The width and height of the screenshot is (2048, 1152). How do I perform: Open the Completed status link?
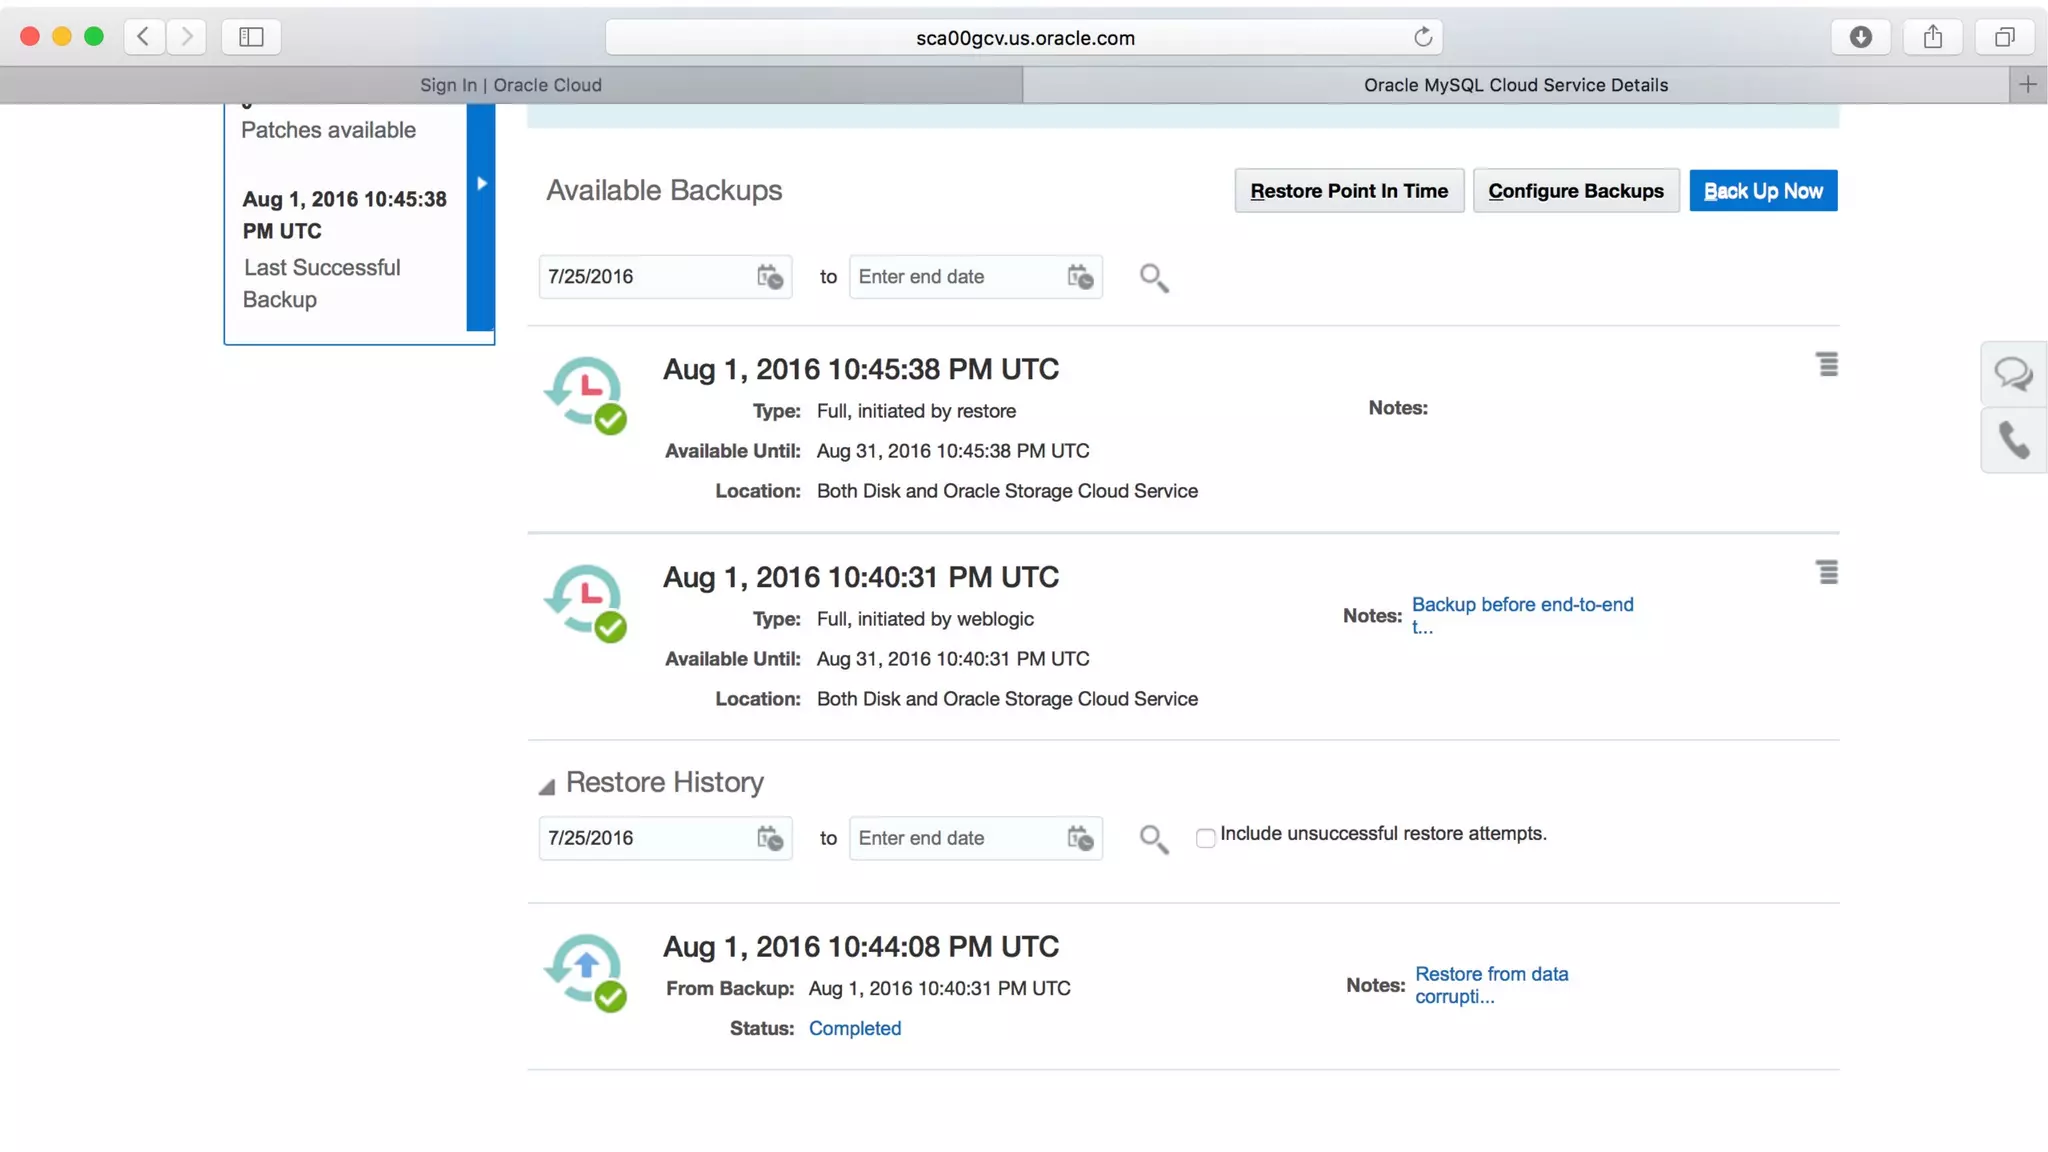[854, 1028]
